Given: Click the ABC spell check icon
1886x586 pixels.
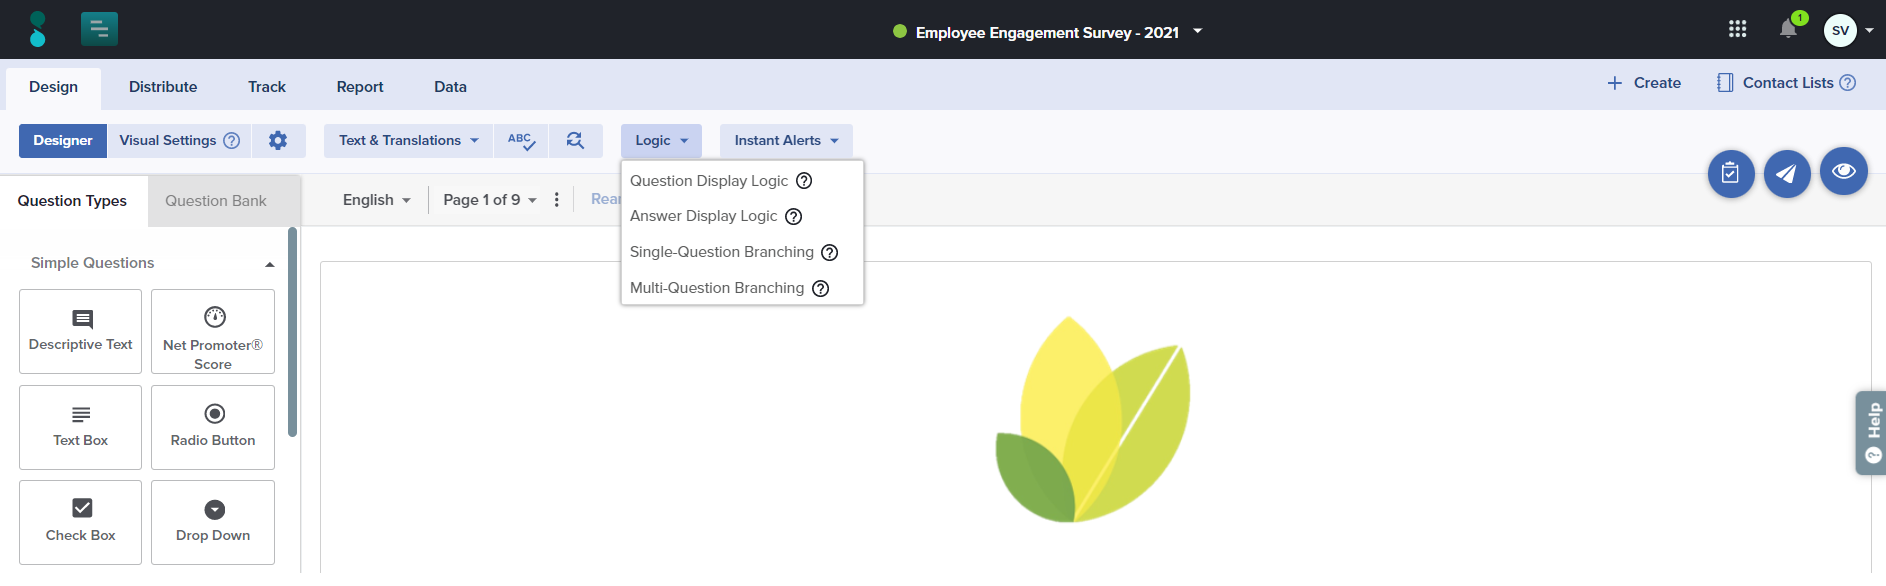Looking at the screenshot, I should tap(521, 141).
